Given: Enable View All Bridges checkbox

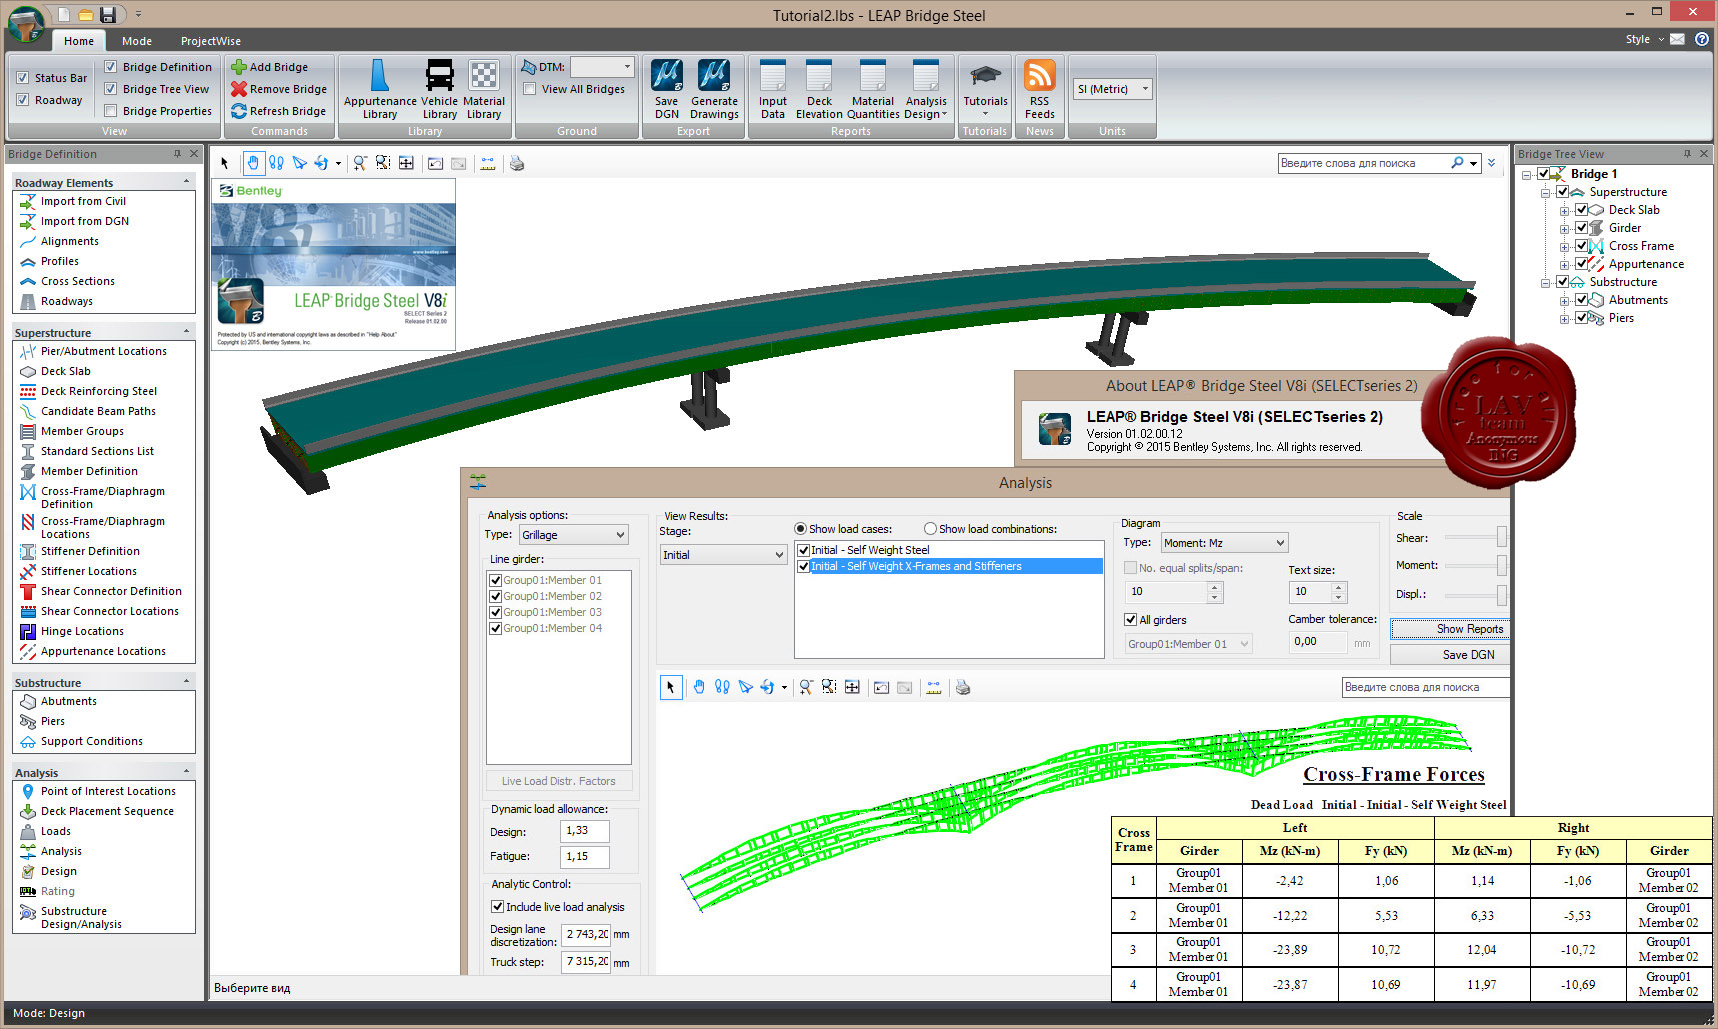Looking at the screenshot, I should (x=530, y=89).
